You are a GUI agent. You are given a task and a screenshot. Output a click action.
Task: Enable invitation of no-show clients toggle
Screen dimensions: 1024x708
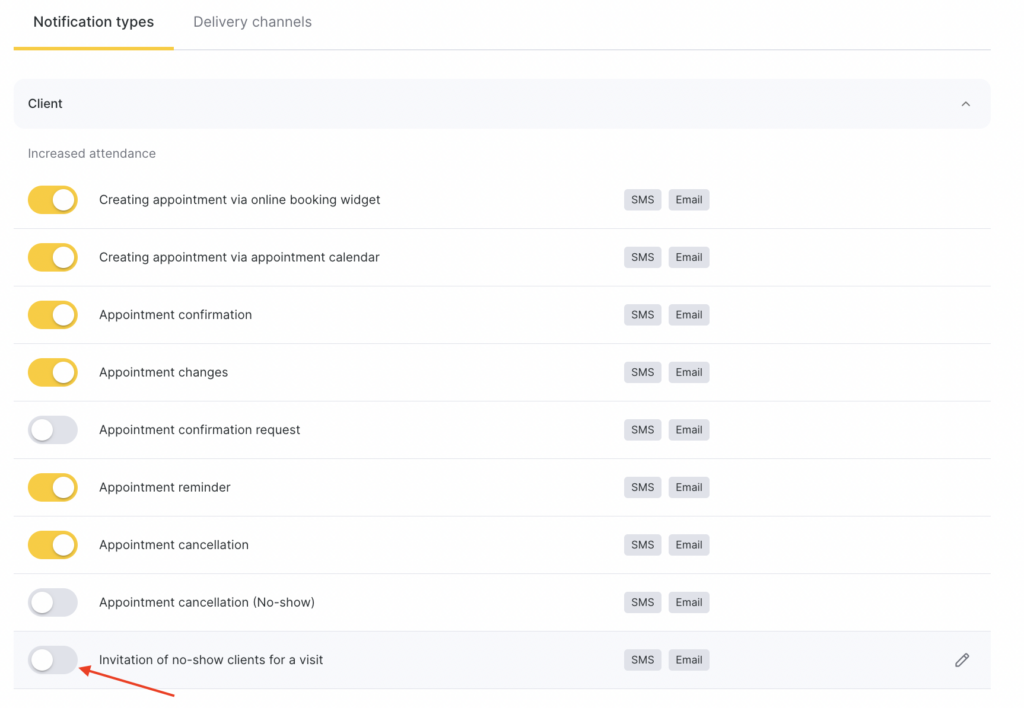53,660
